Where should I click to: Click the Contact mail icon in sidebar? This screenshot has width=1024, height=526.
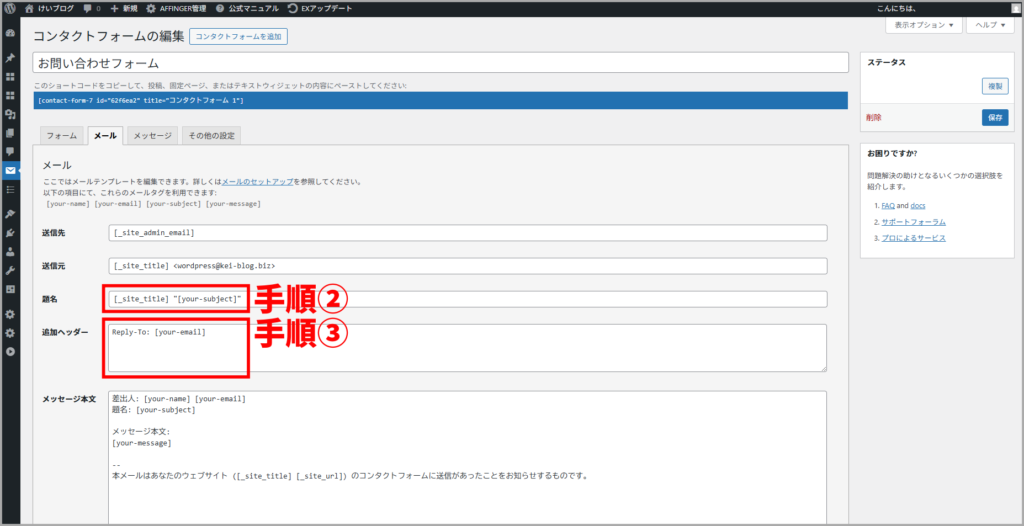click(x=10, y=170)
